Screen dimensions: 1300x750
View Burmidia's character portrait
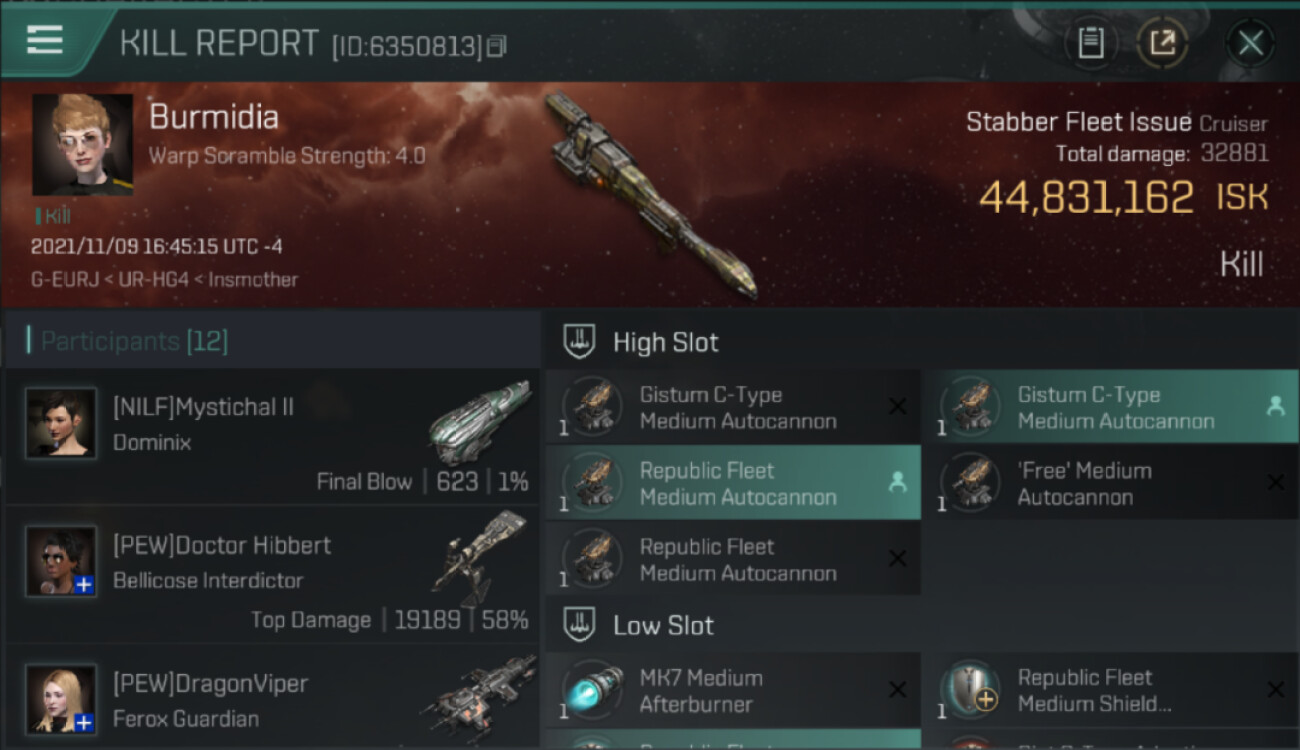(82, 145)
